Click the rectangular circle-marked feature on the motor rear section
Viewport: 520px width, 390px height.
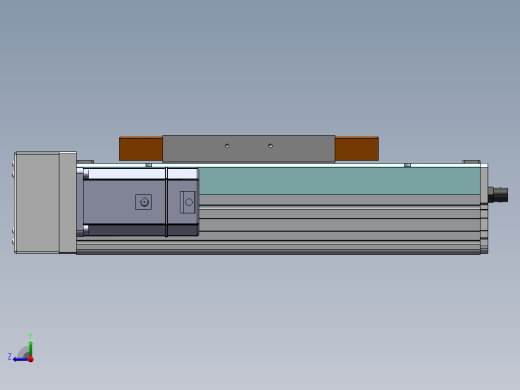point(188,202)
